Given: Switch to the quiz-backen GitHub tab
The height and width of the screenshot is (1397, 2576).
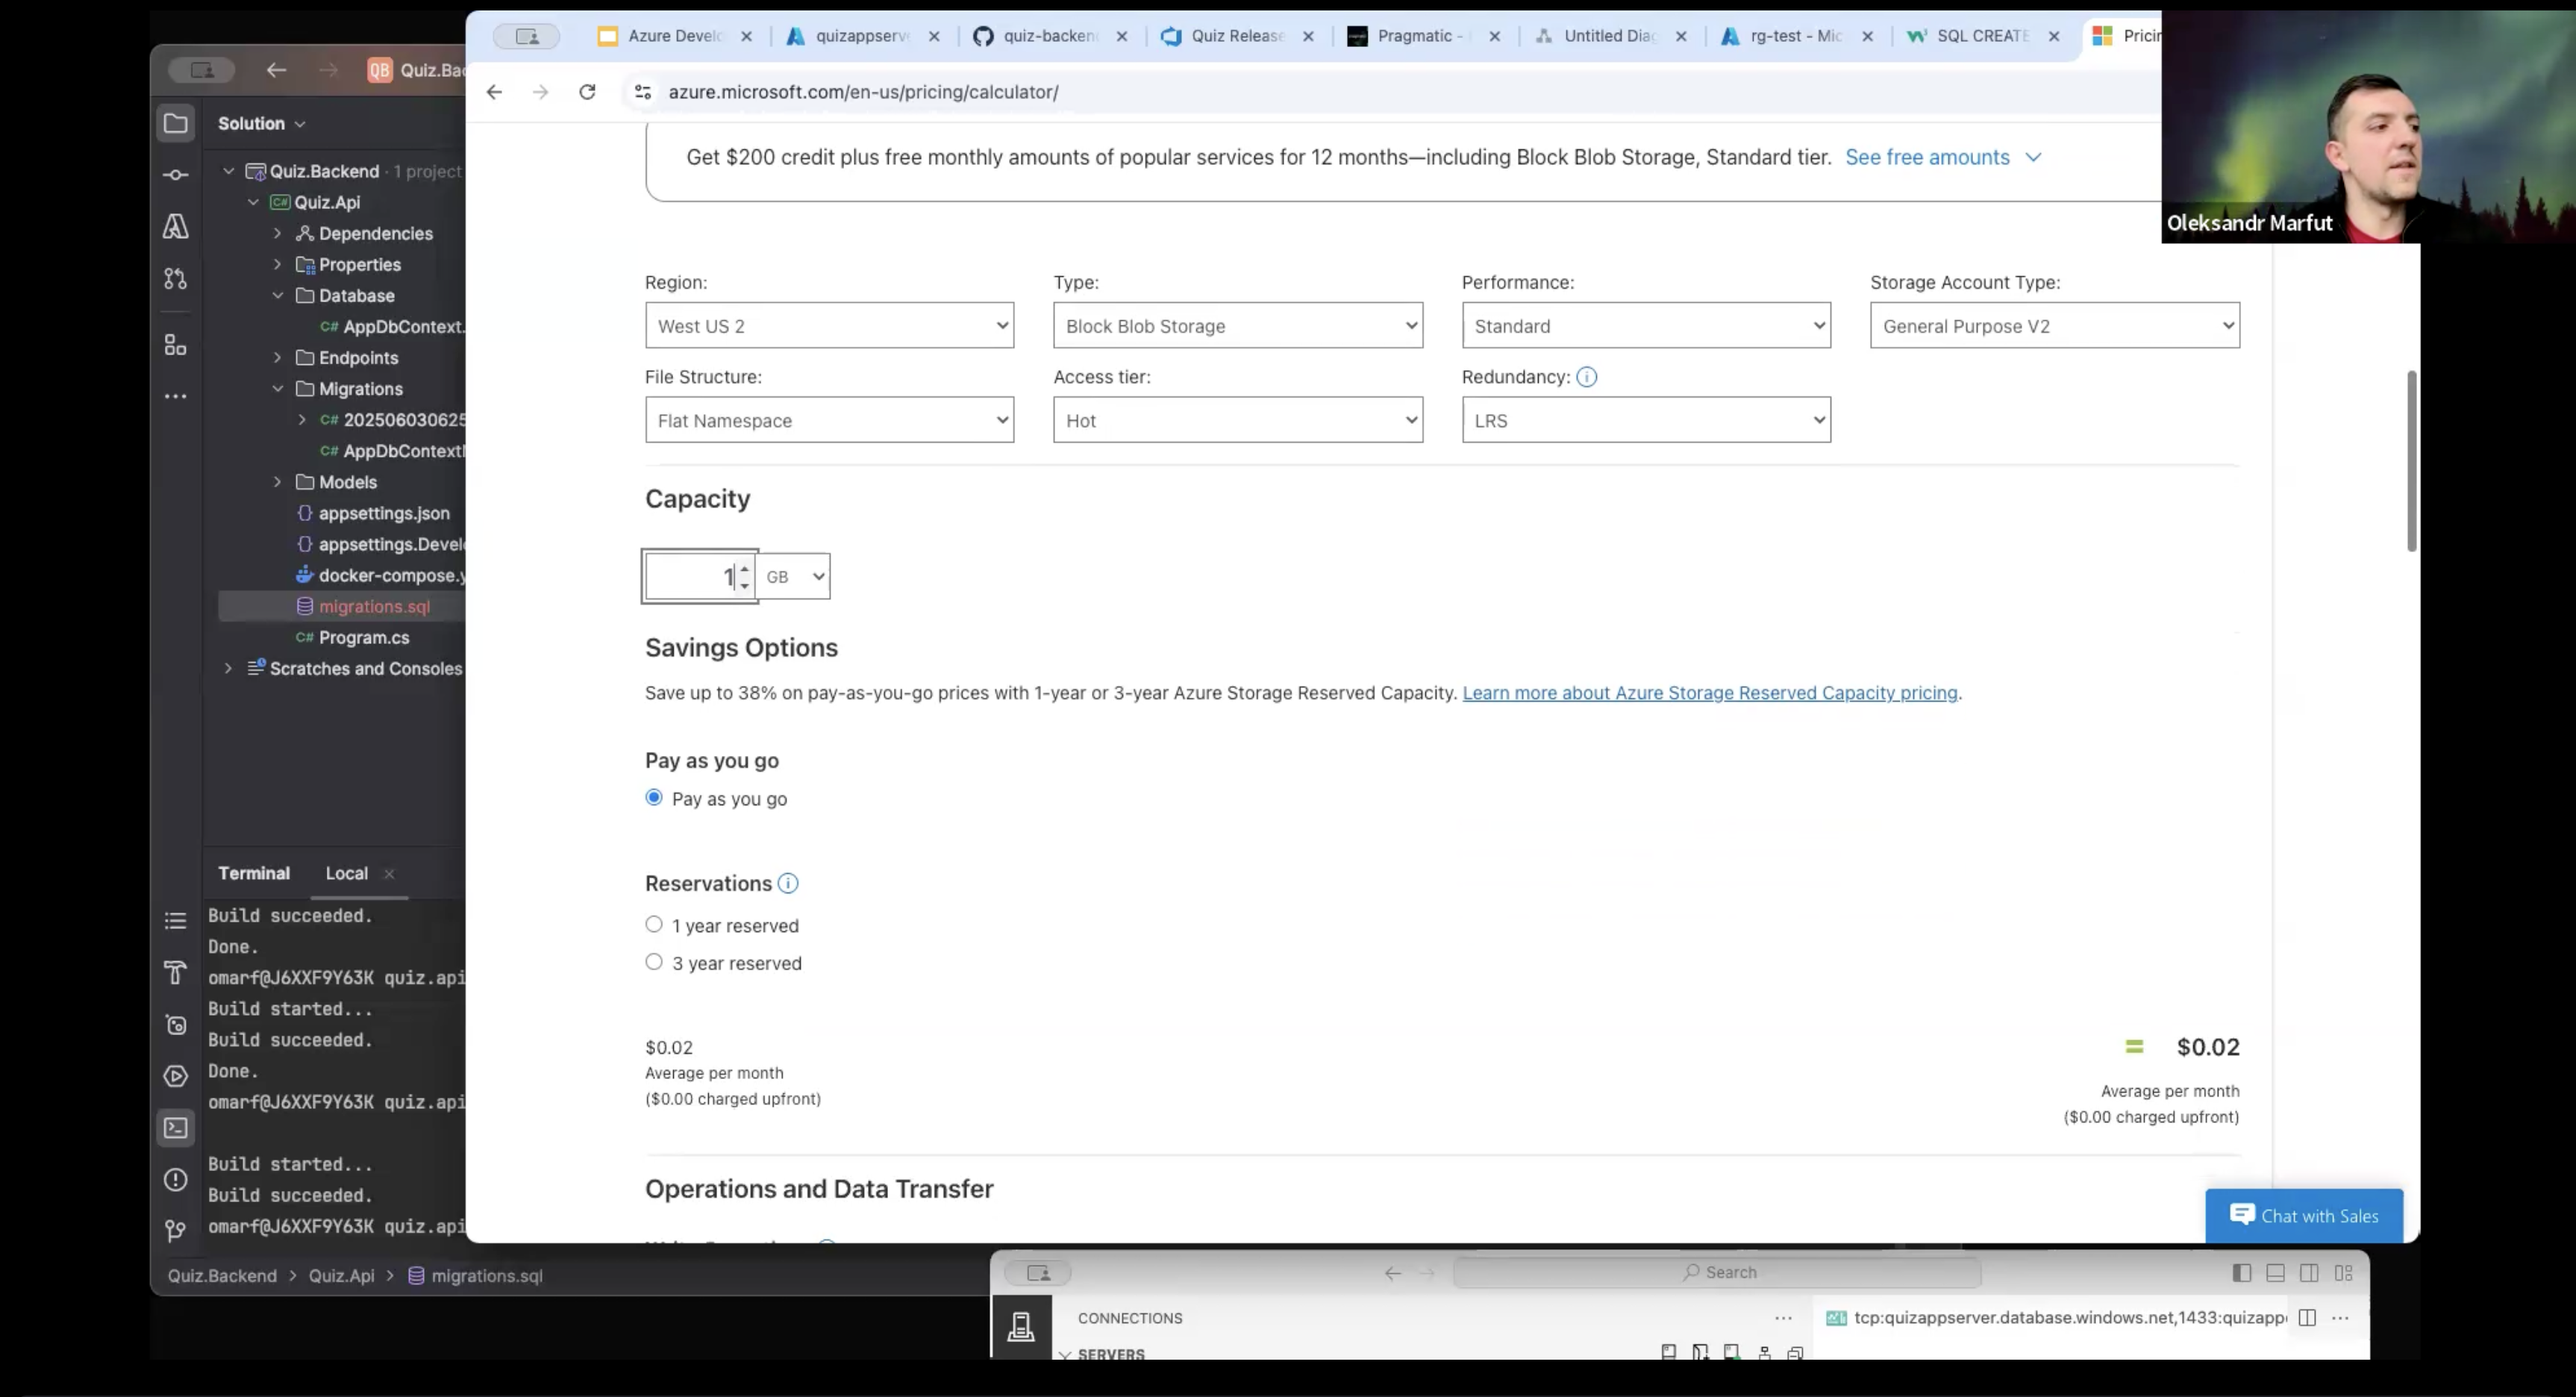Looking at the screenshot, I should pyautogui.click(x=1050, y=36).
